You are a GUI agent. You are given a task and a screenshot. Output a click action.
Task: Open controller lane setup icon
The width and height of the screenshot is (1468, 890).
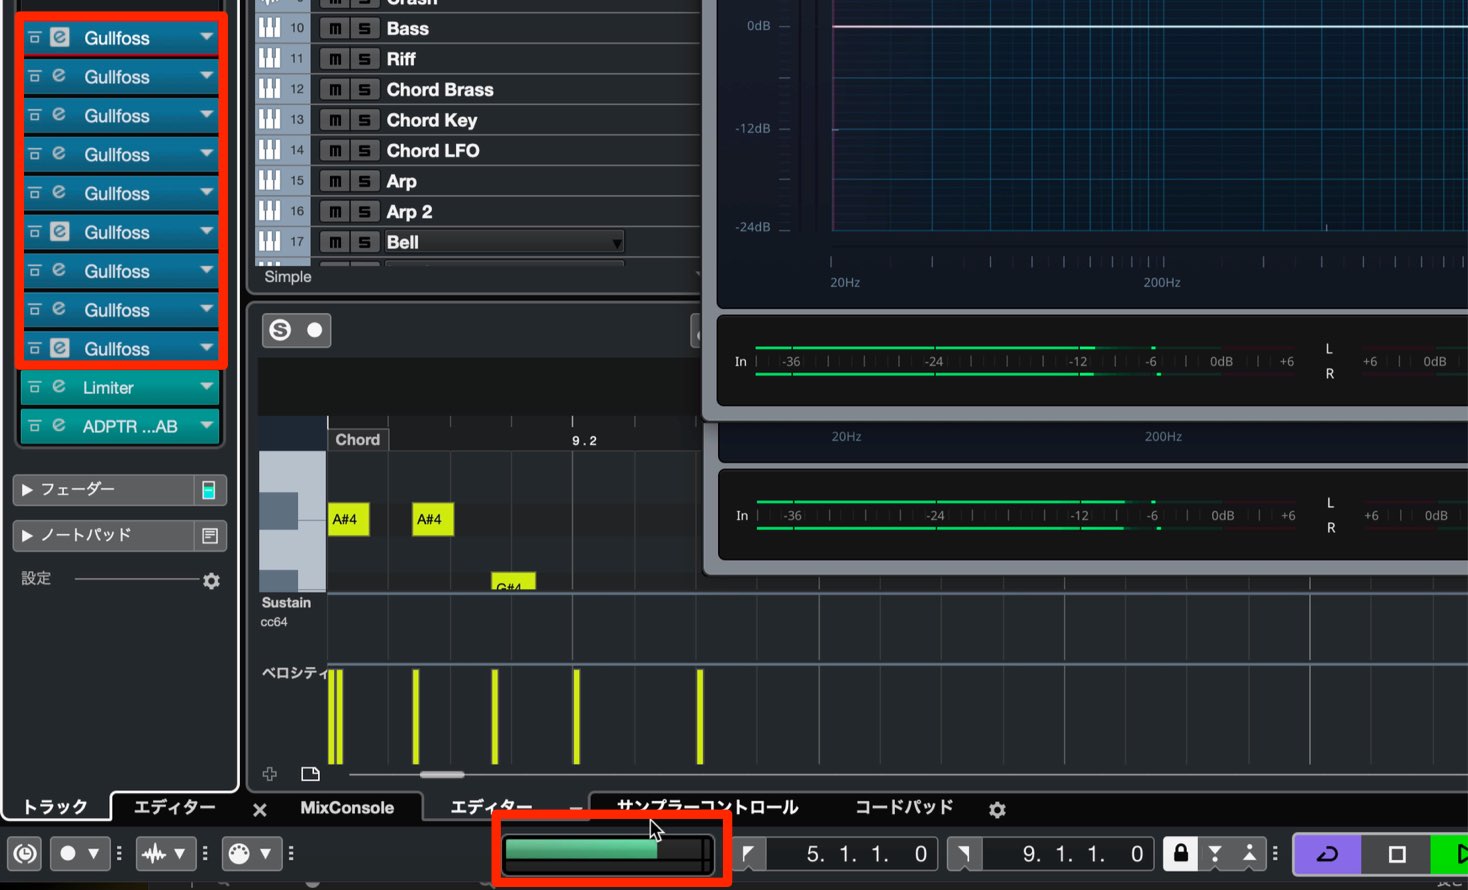[310, 774]
